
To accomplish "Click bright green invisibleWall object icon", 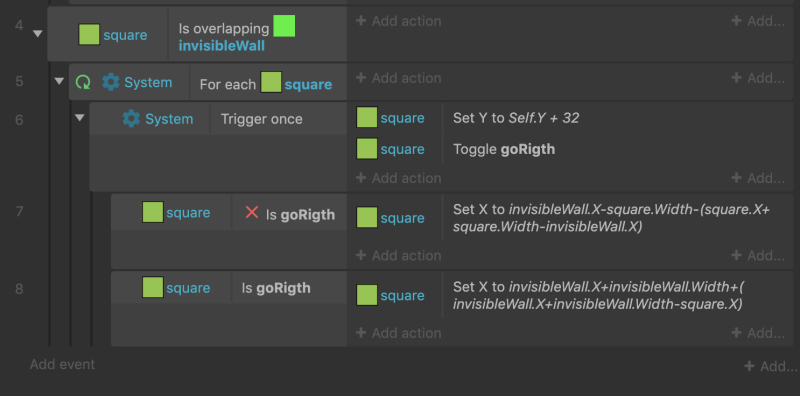I will coord(284,26).
